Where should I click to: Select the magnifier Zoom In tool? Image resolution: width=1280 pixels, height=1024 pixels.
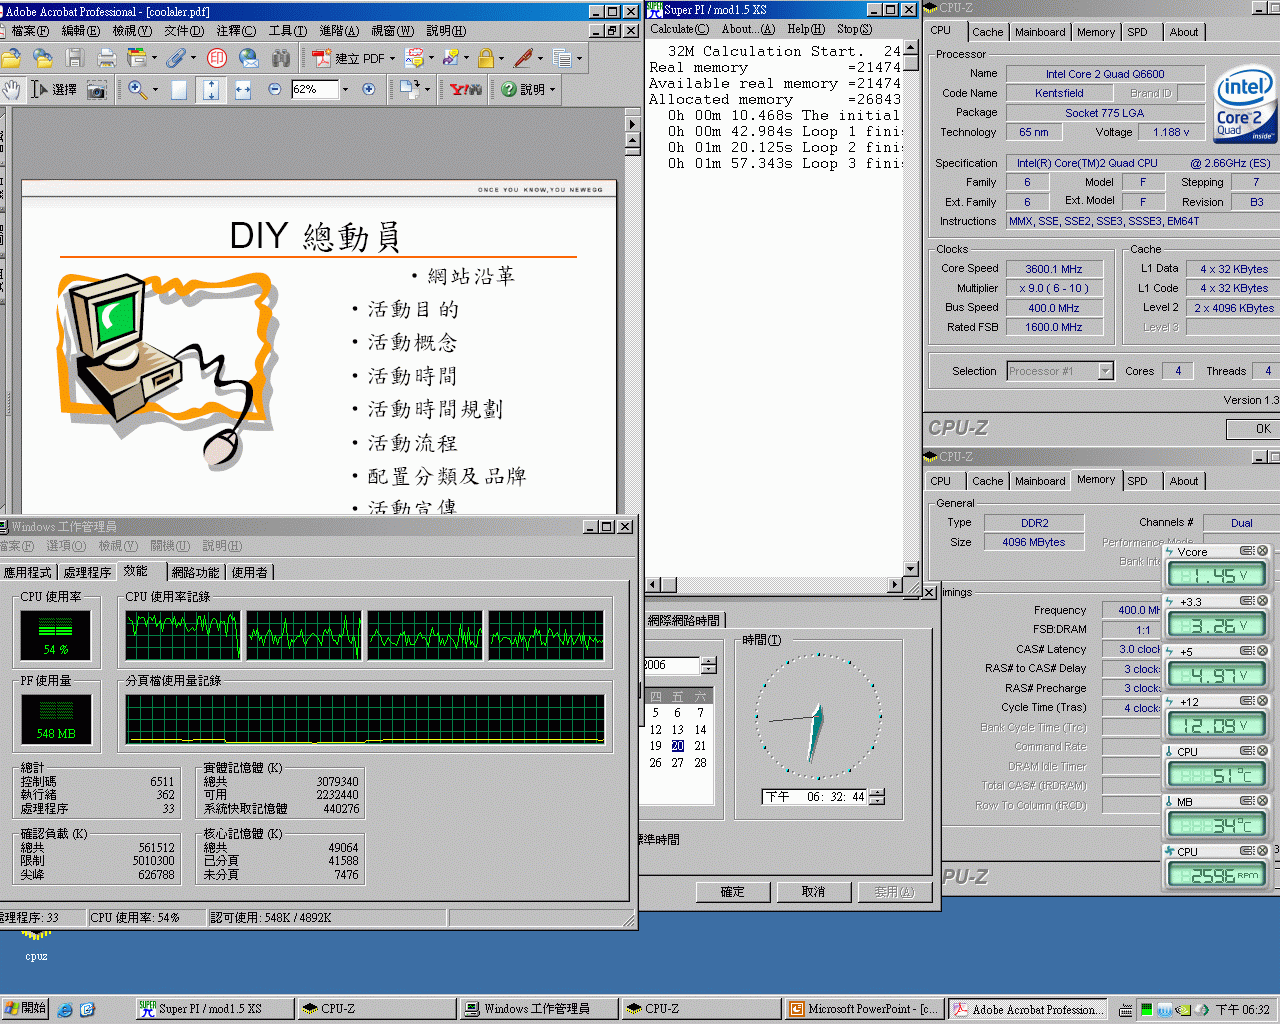[137, 89]
